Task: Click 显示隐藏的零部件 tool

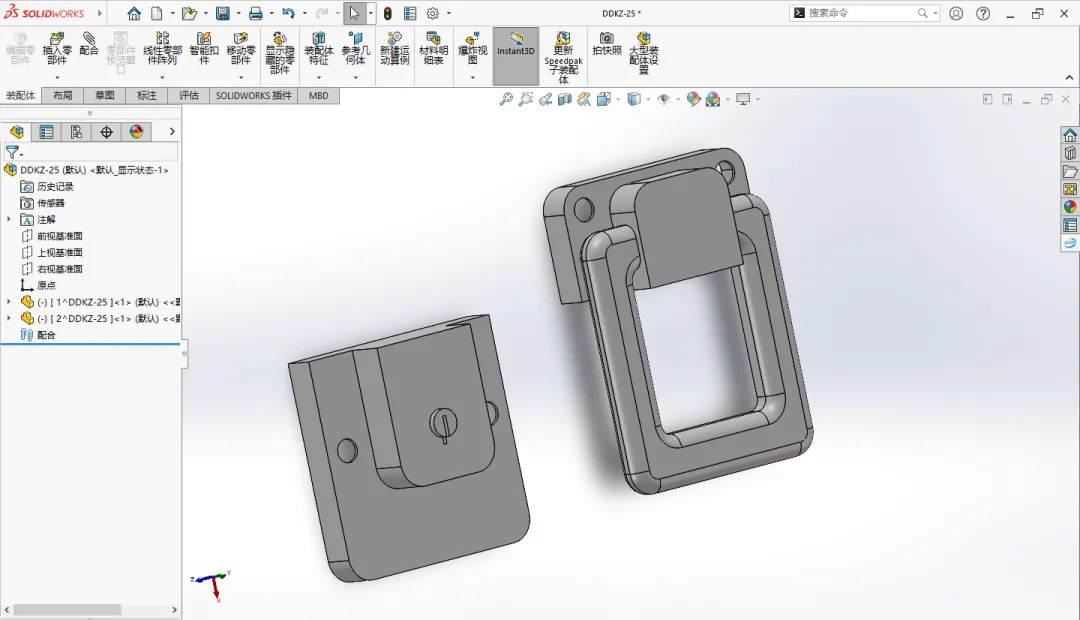Action: 280,53
